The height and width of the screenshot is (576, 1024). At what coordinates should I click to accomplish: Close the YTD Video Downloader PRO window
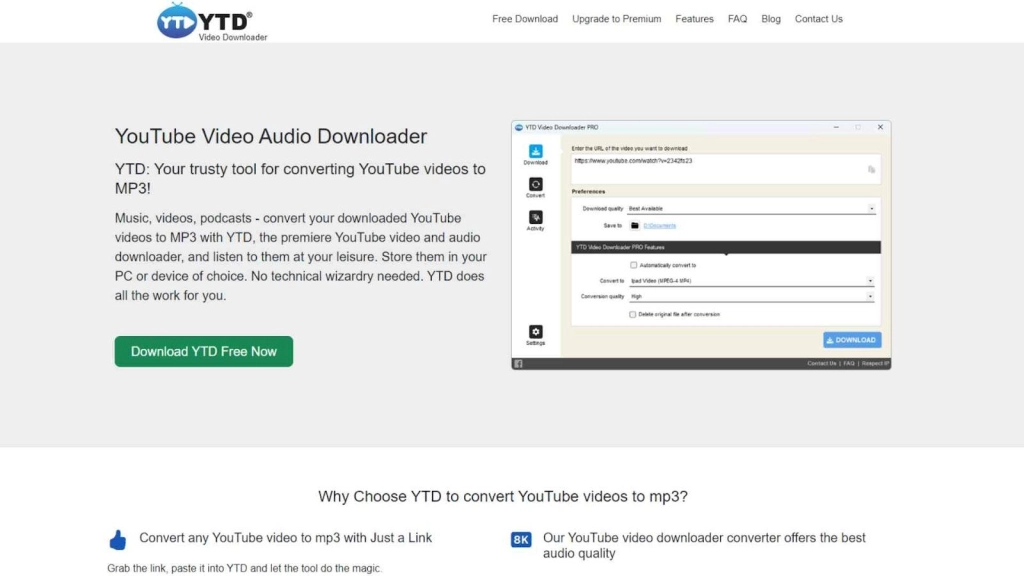[x=880, y=127]
